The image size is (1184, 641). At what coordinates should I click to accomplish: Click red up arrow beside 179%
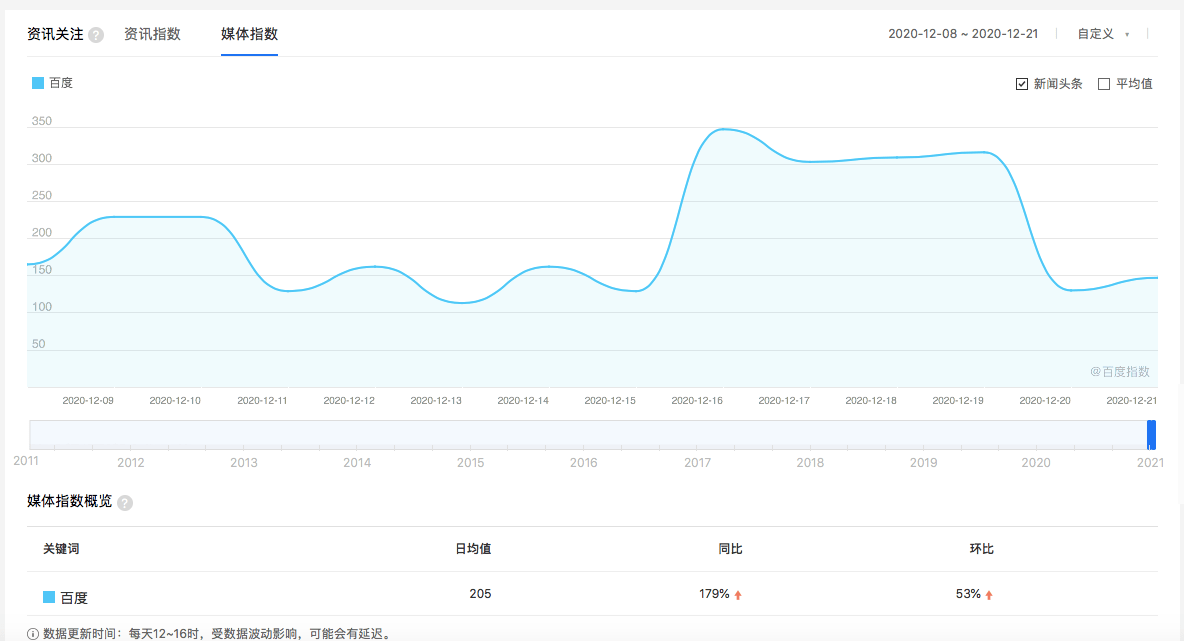(x=738, y=595)
